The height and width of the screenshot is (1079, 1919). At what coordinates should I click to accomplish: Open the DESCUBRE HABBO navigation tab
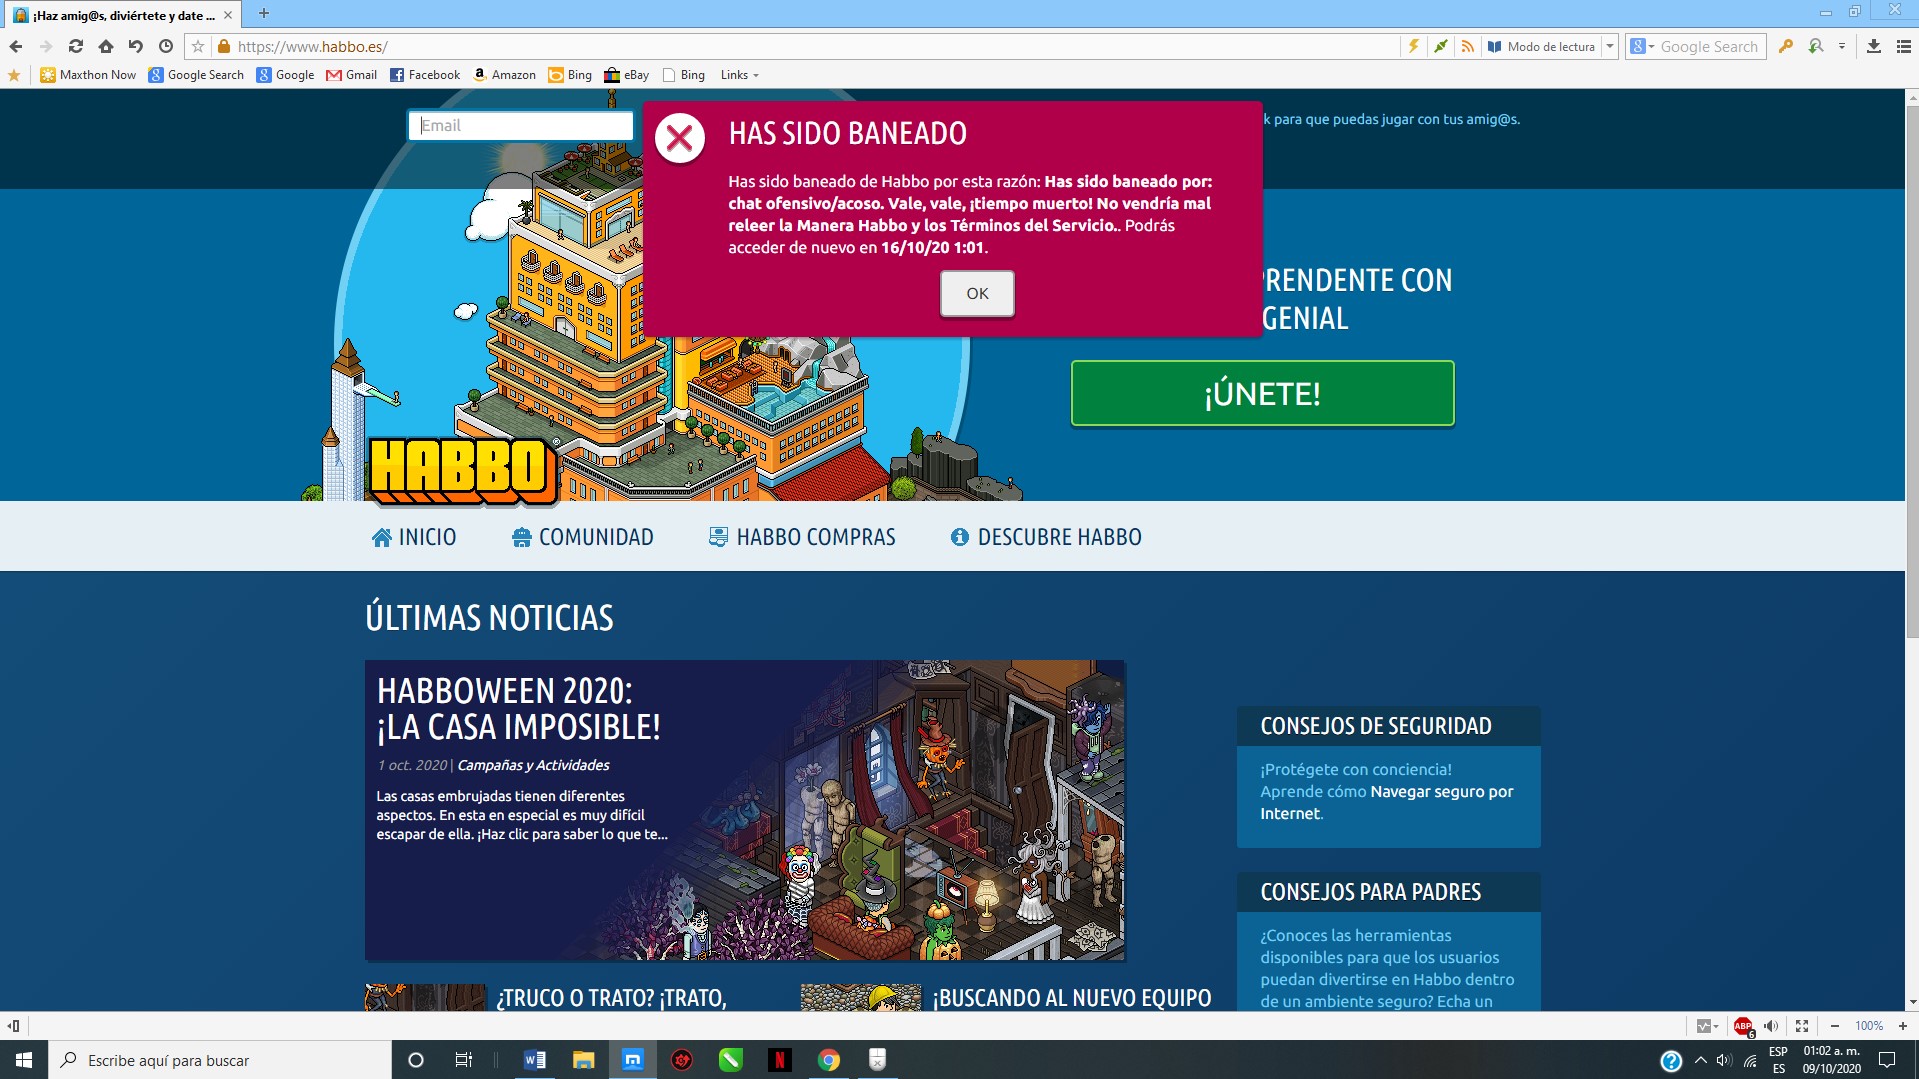1046,537
